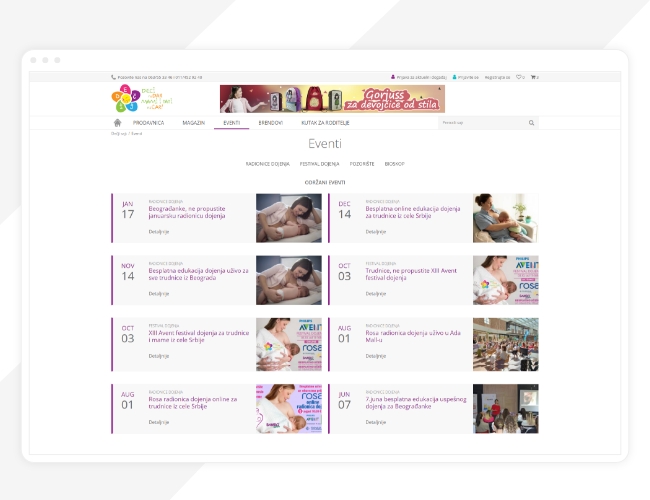This screenshot has width=650, height=500.
Task: Click the Gorjuss banner advertisement
Action: coord(332,98)
